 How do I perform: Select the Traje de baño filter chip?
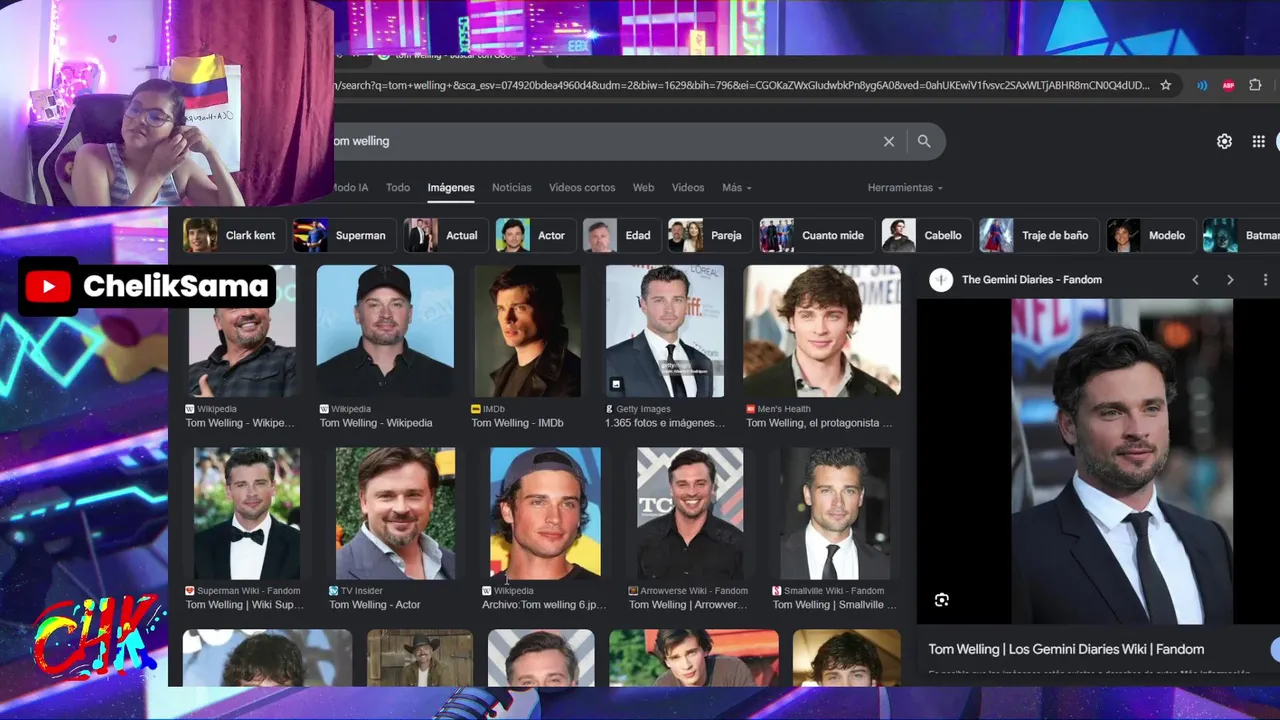click(x=1039, y=236)
